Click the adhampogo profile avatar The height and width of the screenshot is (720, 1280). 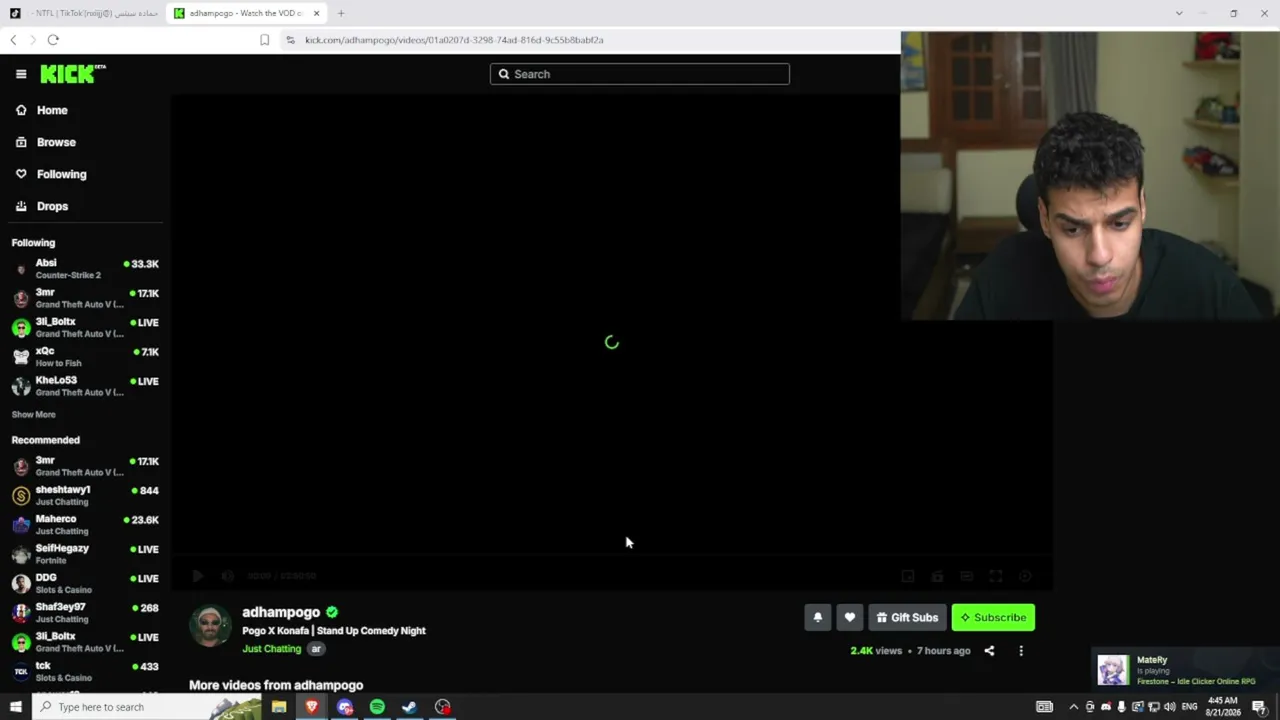click(x=210, y=627)
